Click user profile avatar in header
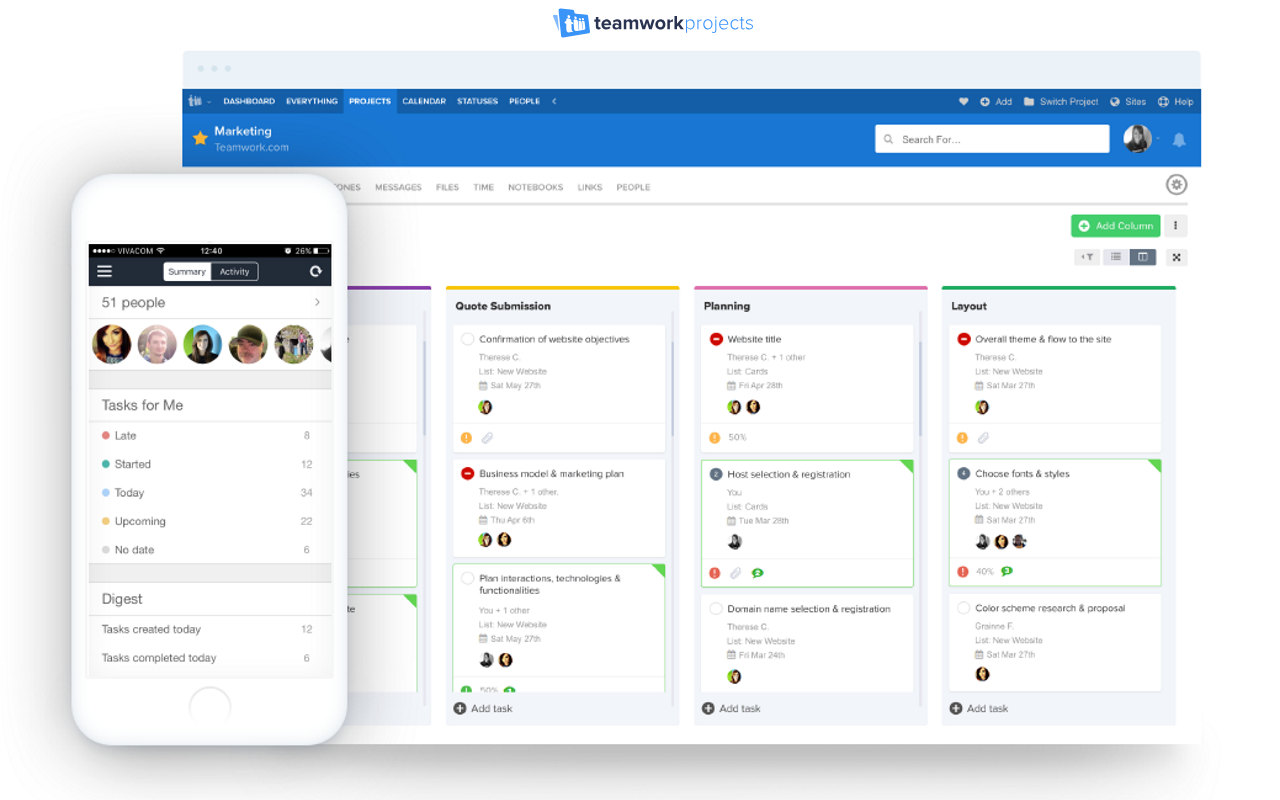 click(x=1137, y=139)
